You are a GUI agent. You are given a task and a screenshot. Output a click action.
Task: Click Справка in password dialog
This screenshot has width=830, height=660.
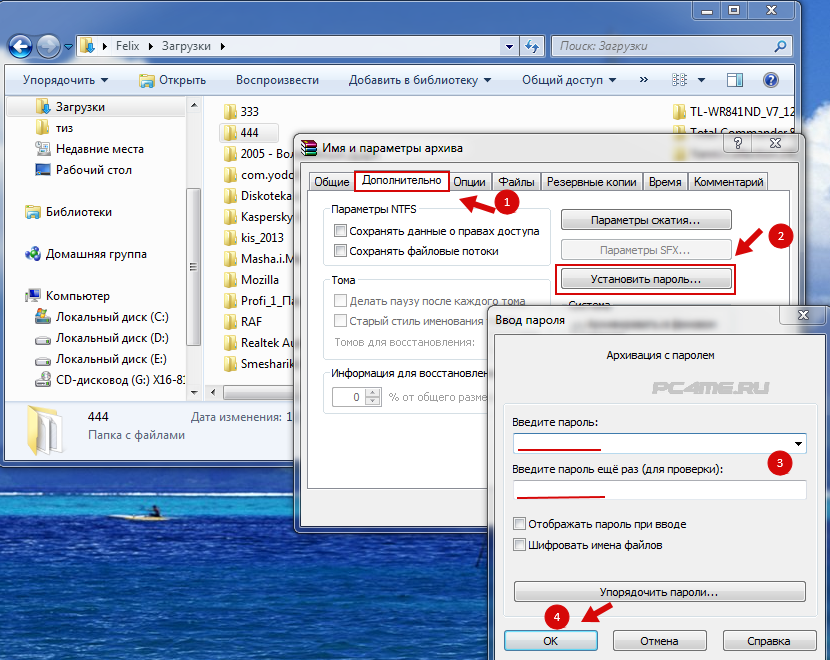pyautogui.click(x=769, y=641)
